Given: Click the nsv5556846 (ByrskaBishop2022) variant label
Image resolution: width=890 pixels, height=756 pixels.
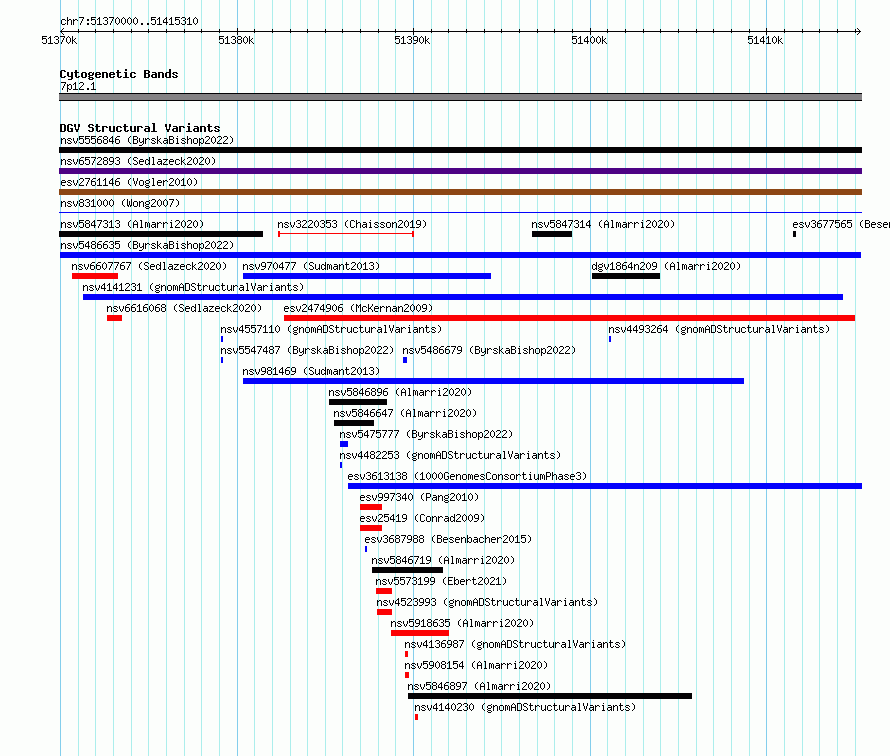Looking at the screenshot, I should (147, 140).
